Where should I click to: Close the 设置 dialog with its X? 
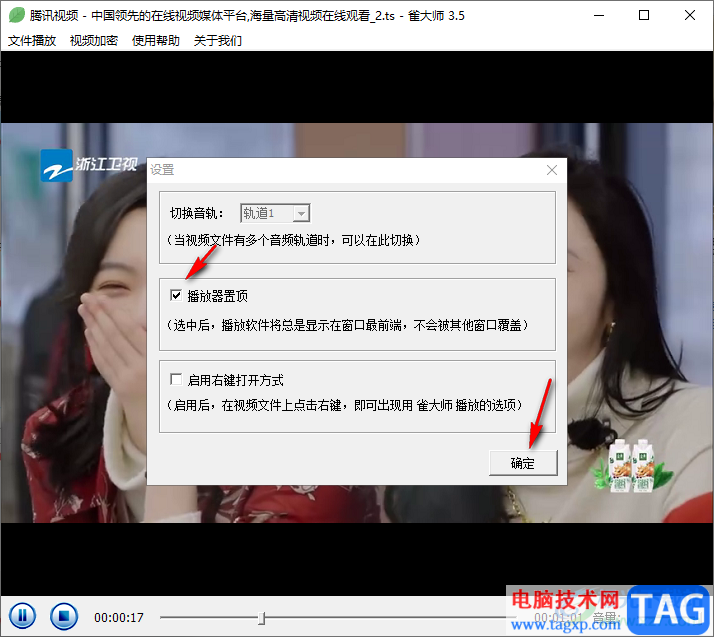[552, 170]
